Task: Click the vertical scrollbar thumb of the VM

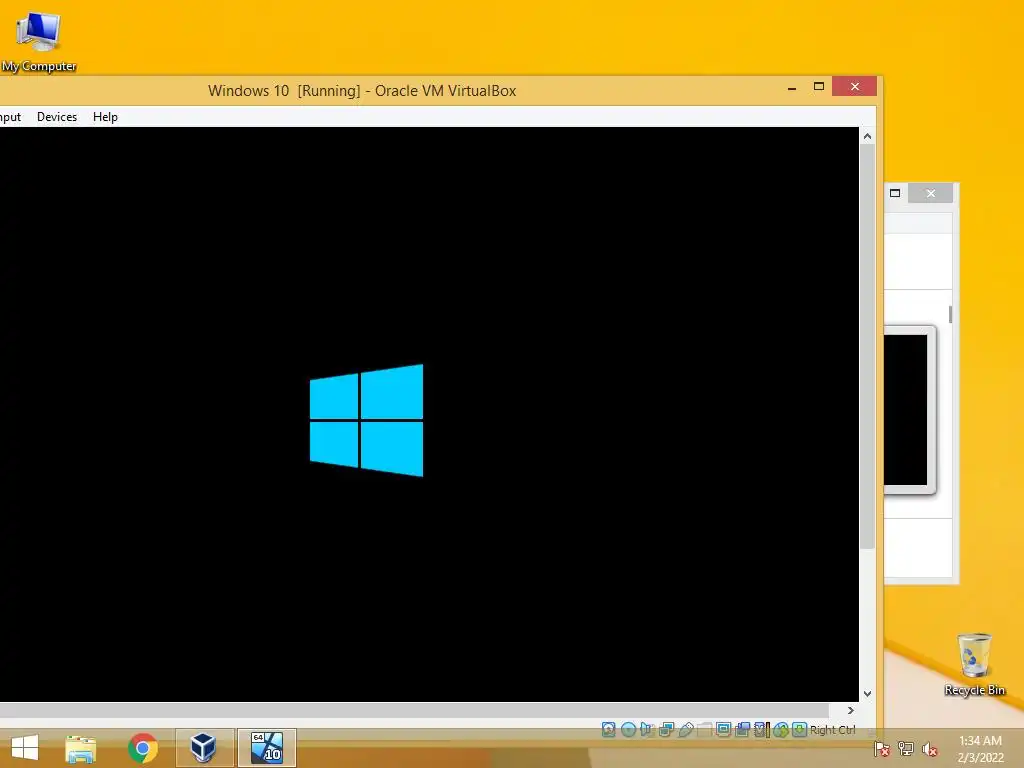Action: click(867, 347)
